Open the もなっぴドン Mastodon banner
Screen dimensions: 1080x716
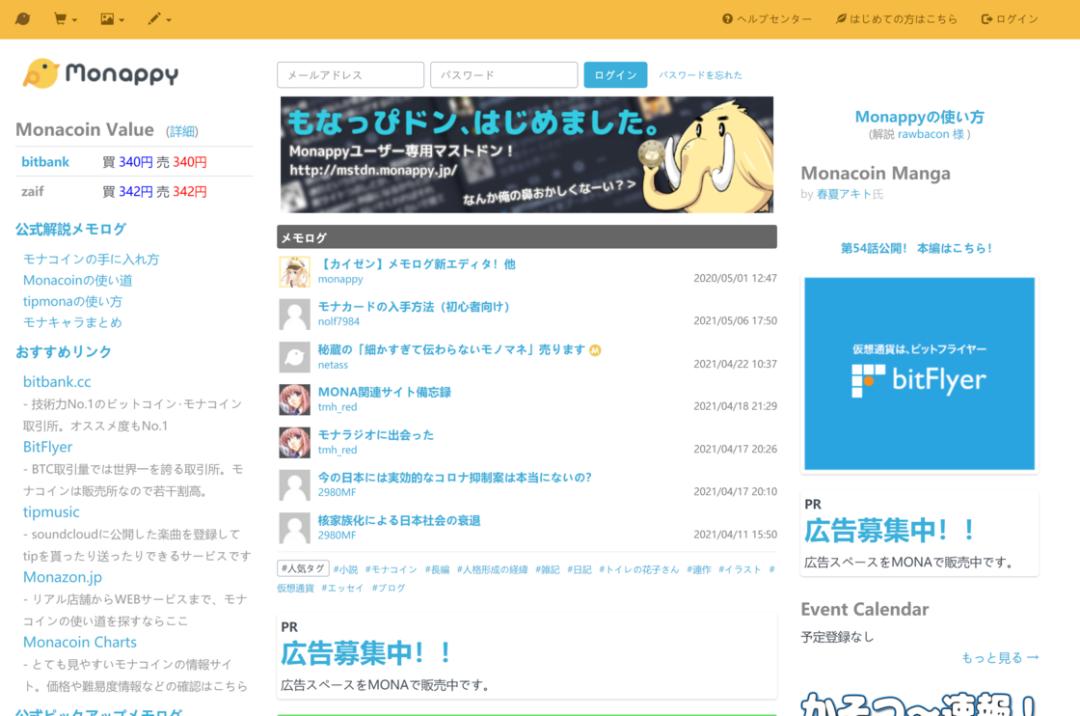526,154
